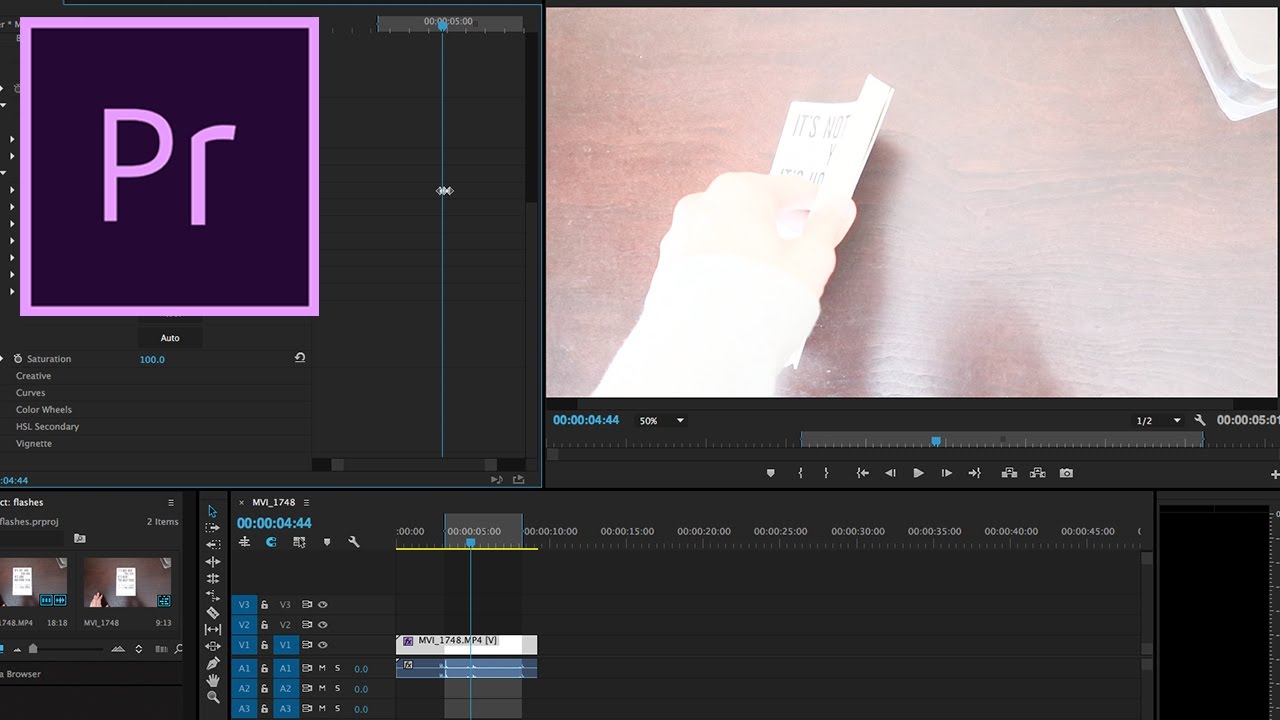The width and height of the screenshot is (1280, 720).
Task: Select the Selection tool arrow
Action: coord(213,511)
